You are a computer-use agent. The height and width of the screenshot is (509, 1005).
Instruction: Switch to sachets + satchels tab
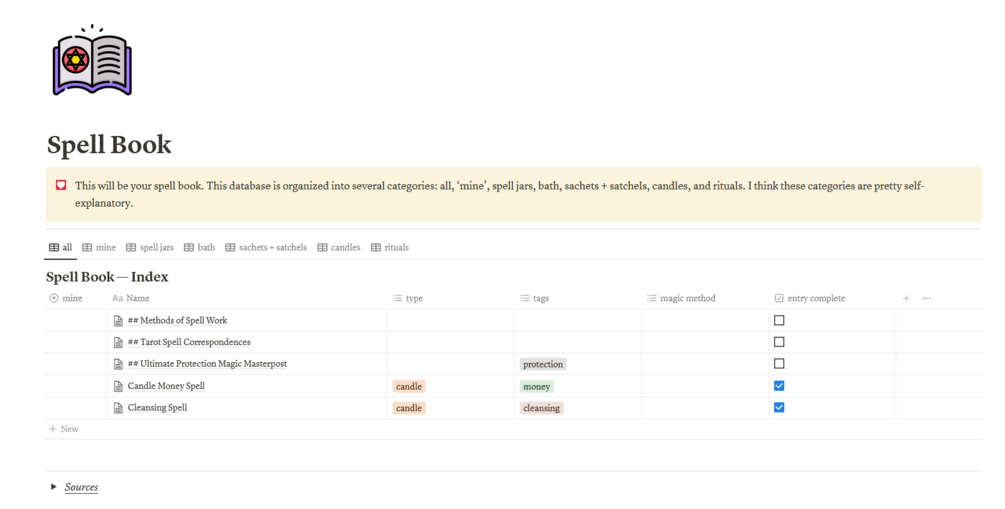pos(265,247)
